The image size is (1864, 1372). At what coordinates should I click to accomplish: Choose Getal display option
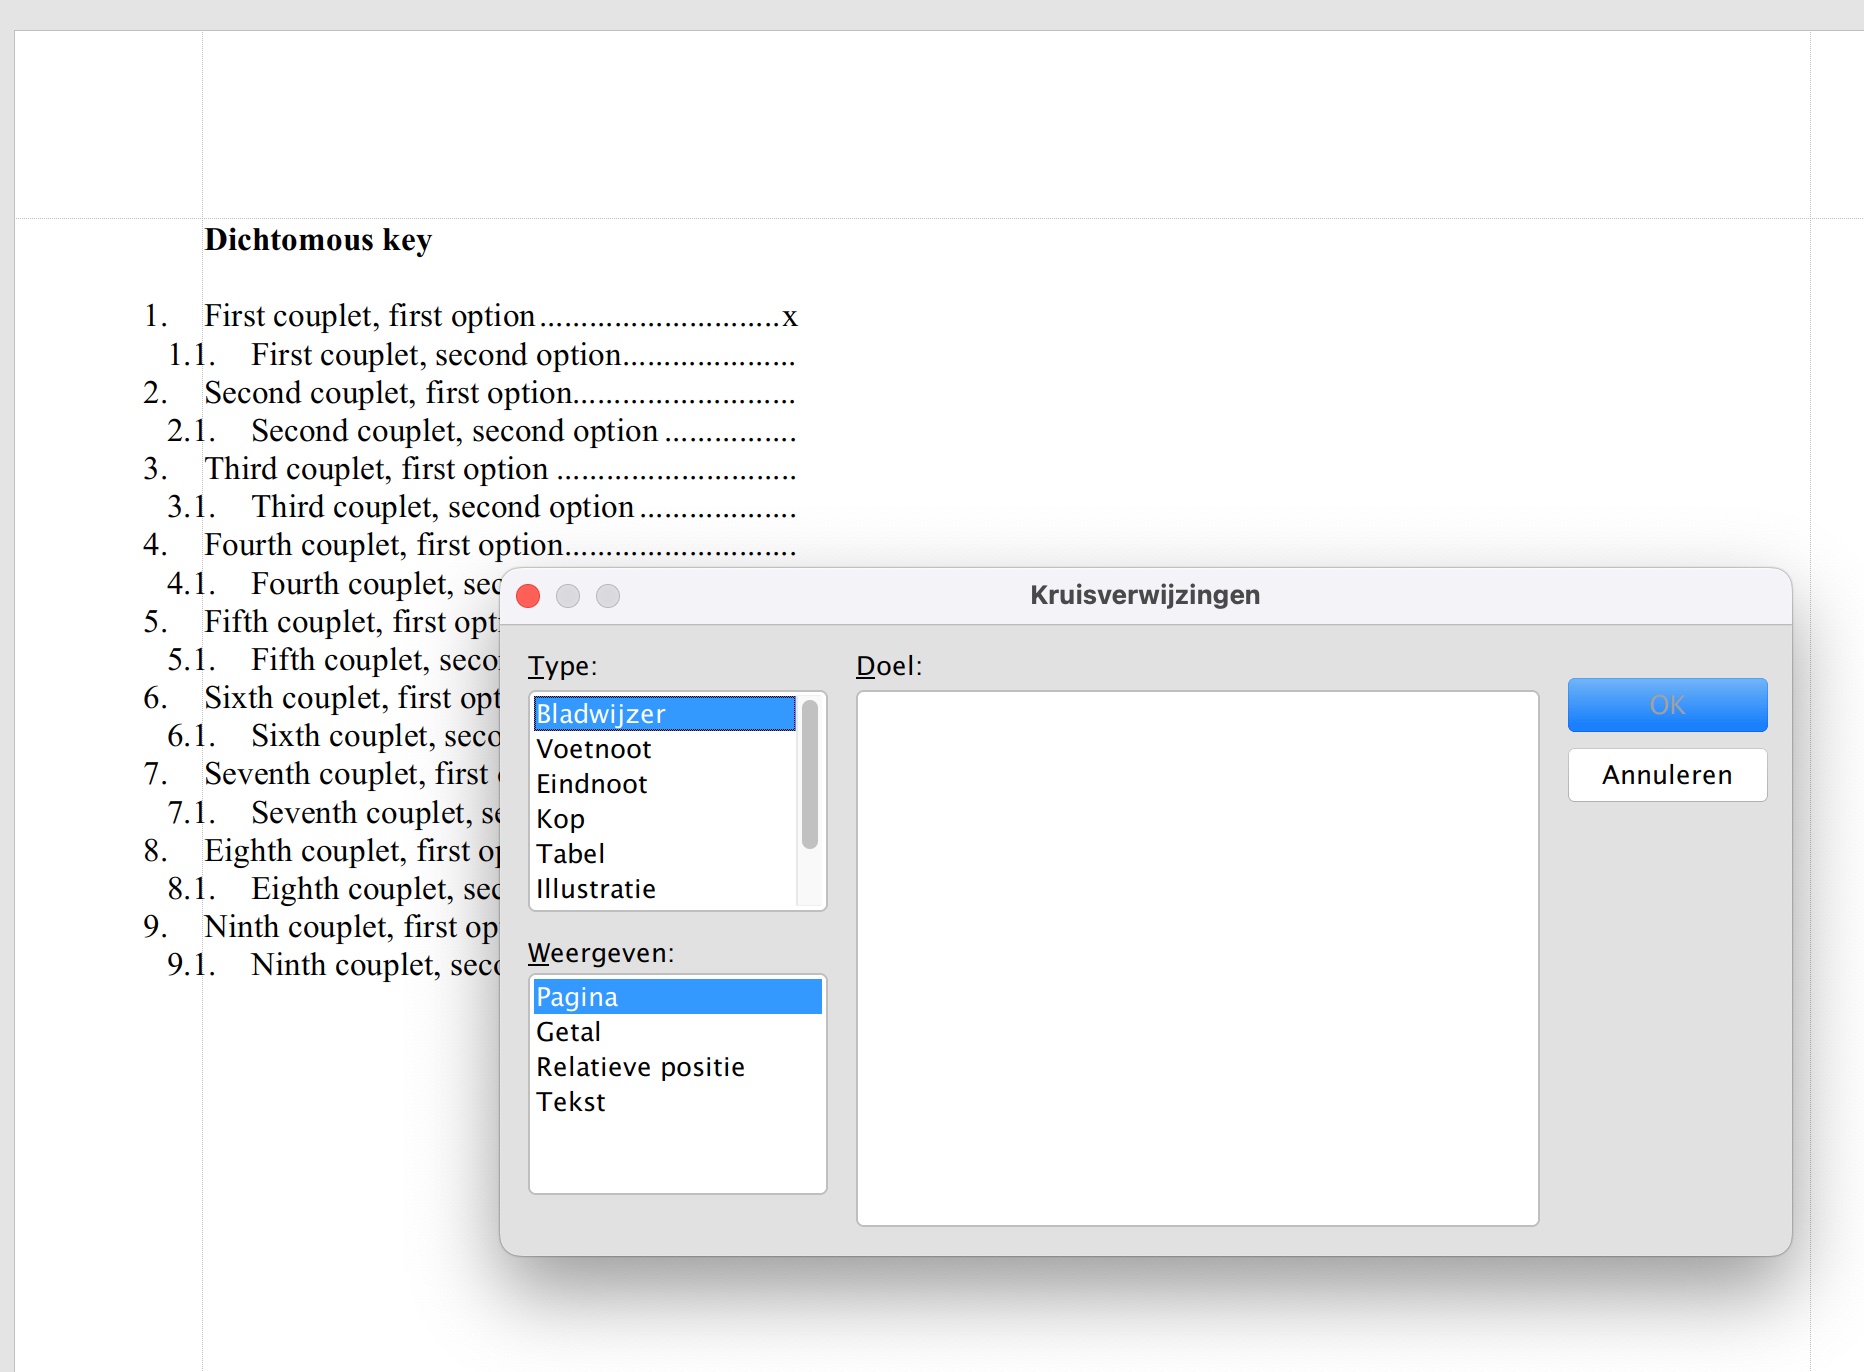pyautogui.click(x=569, y=1032)
